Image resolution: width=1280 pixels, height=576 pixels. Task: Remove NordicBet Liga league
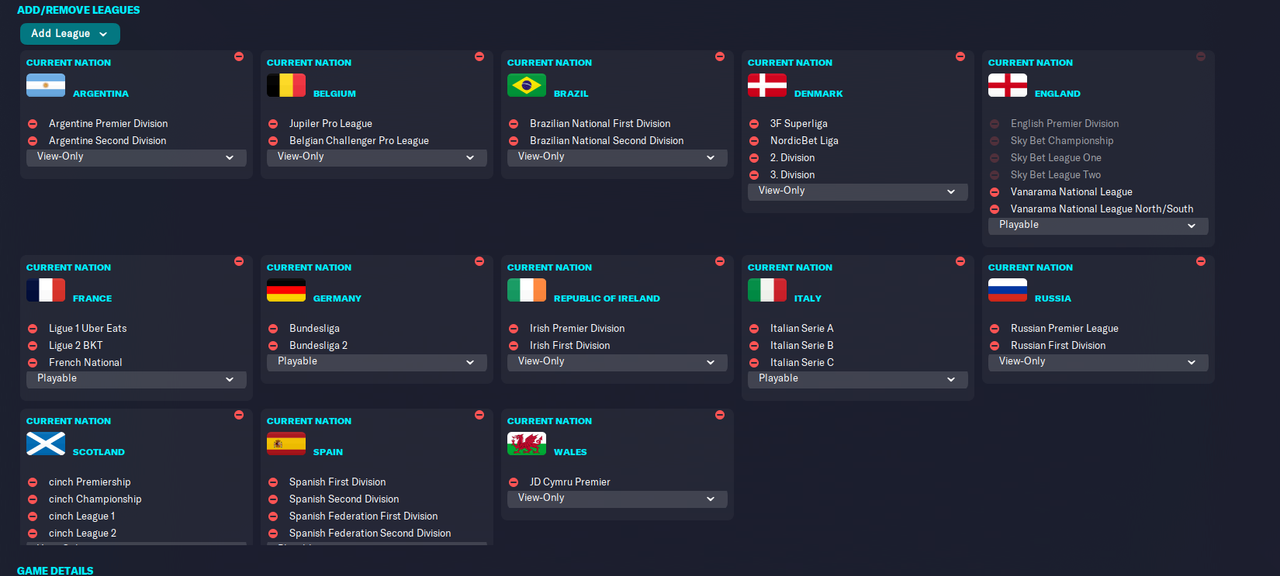click(754, 141)
